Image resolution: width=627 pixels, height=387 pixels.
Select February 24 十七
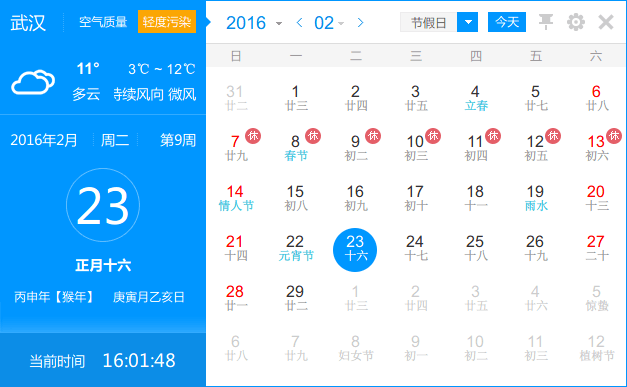415,248
